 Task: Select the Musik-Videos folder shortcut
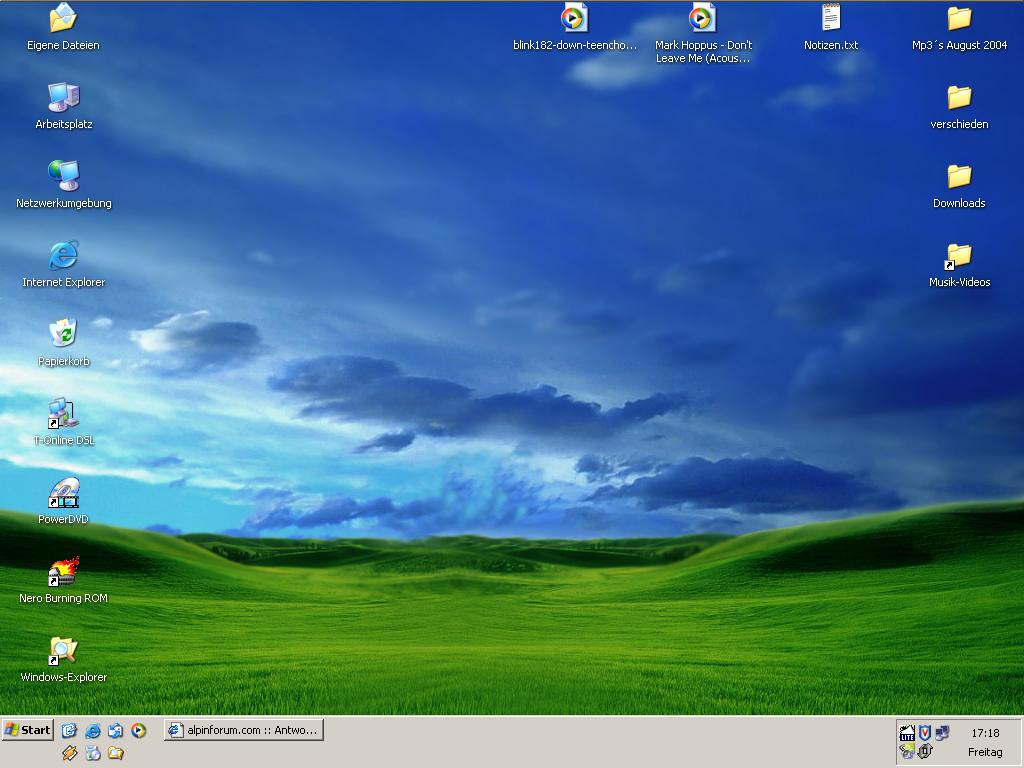959,256
